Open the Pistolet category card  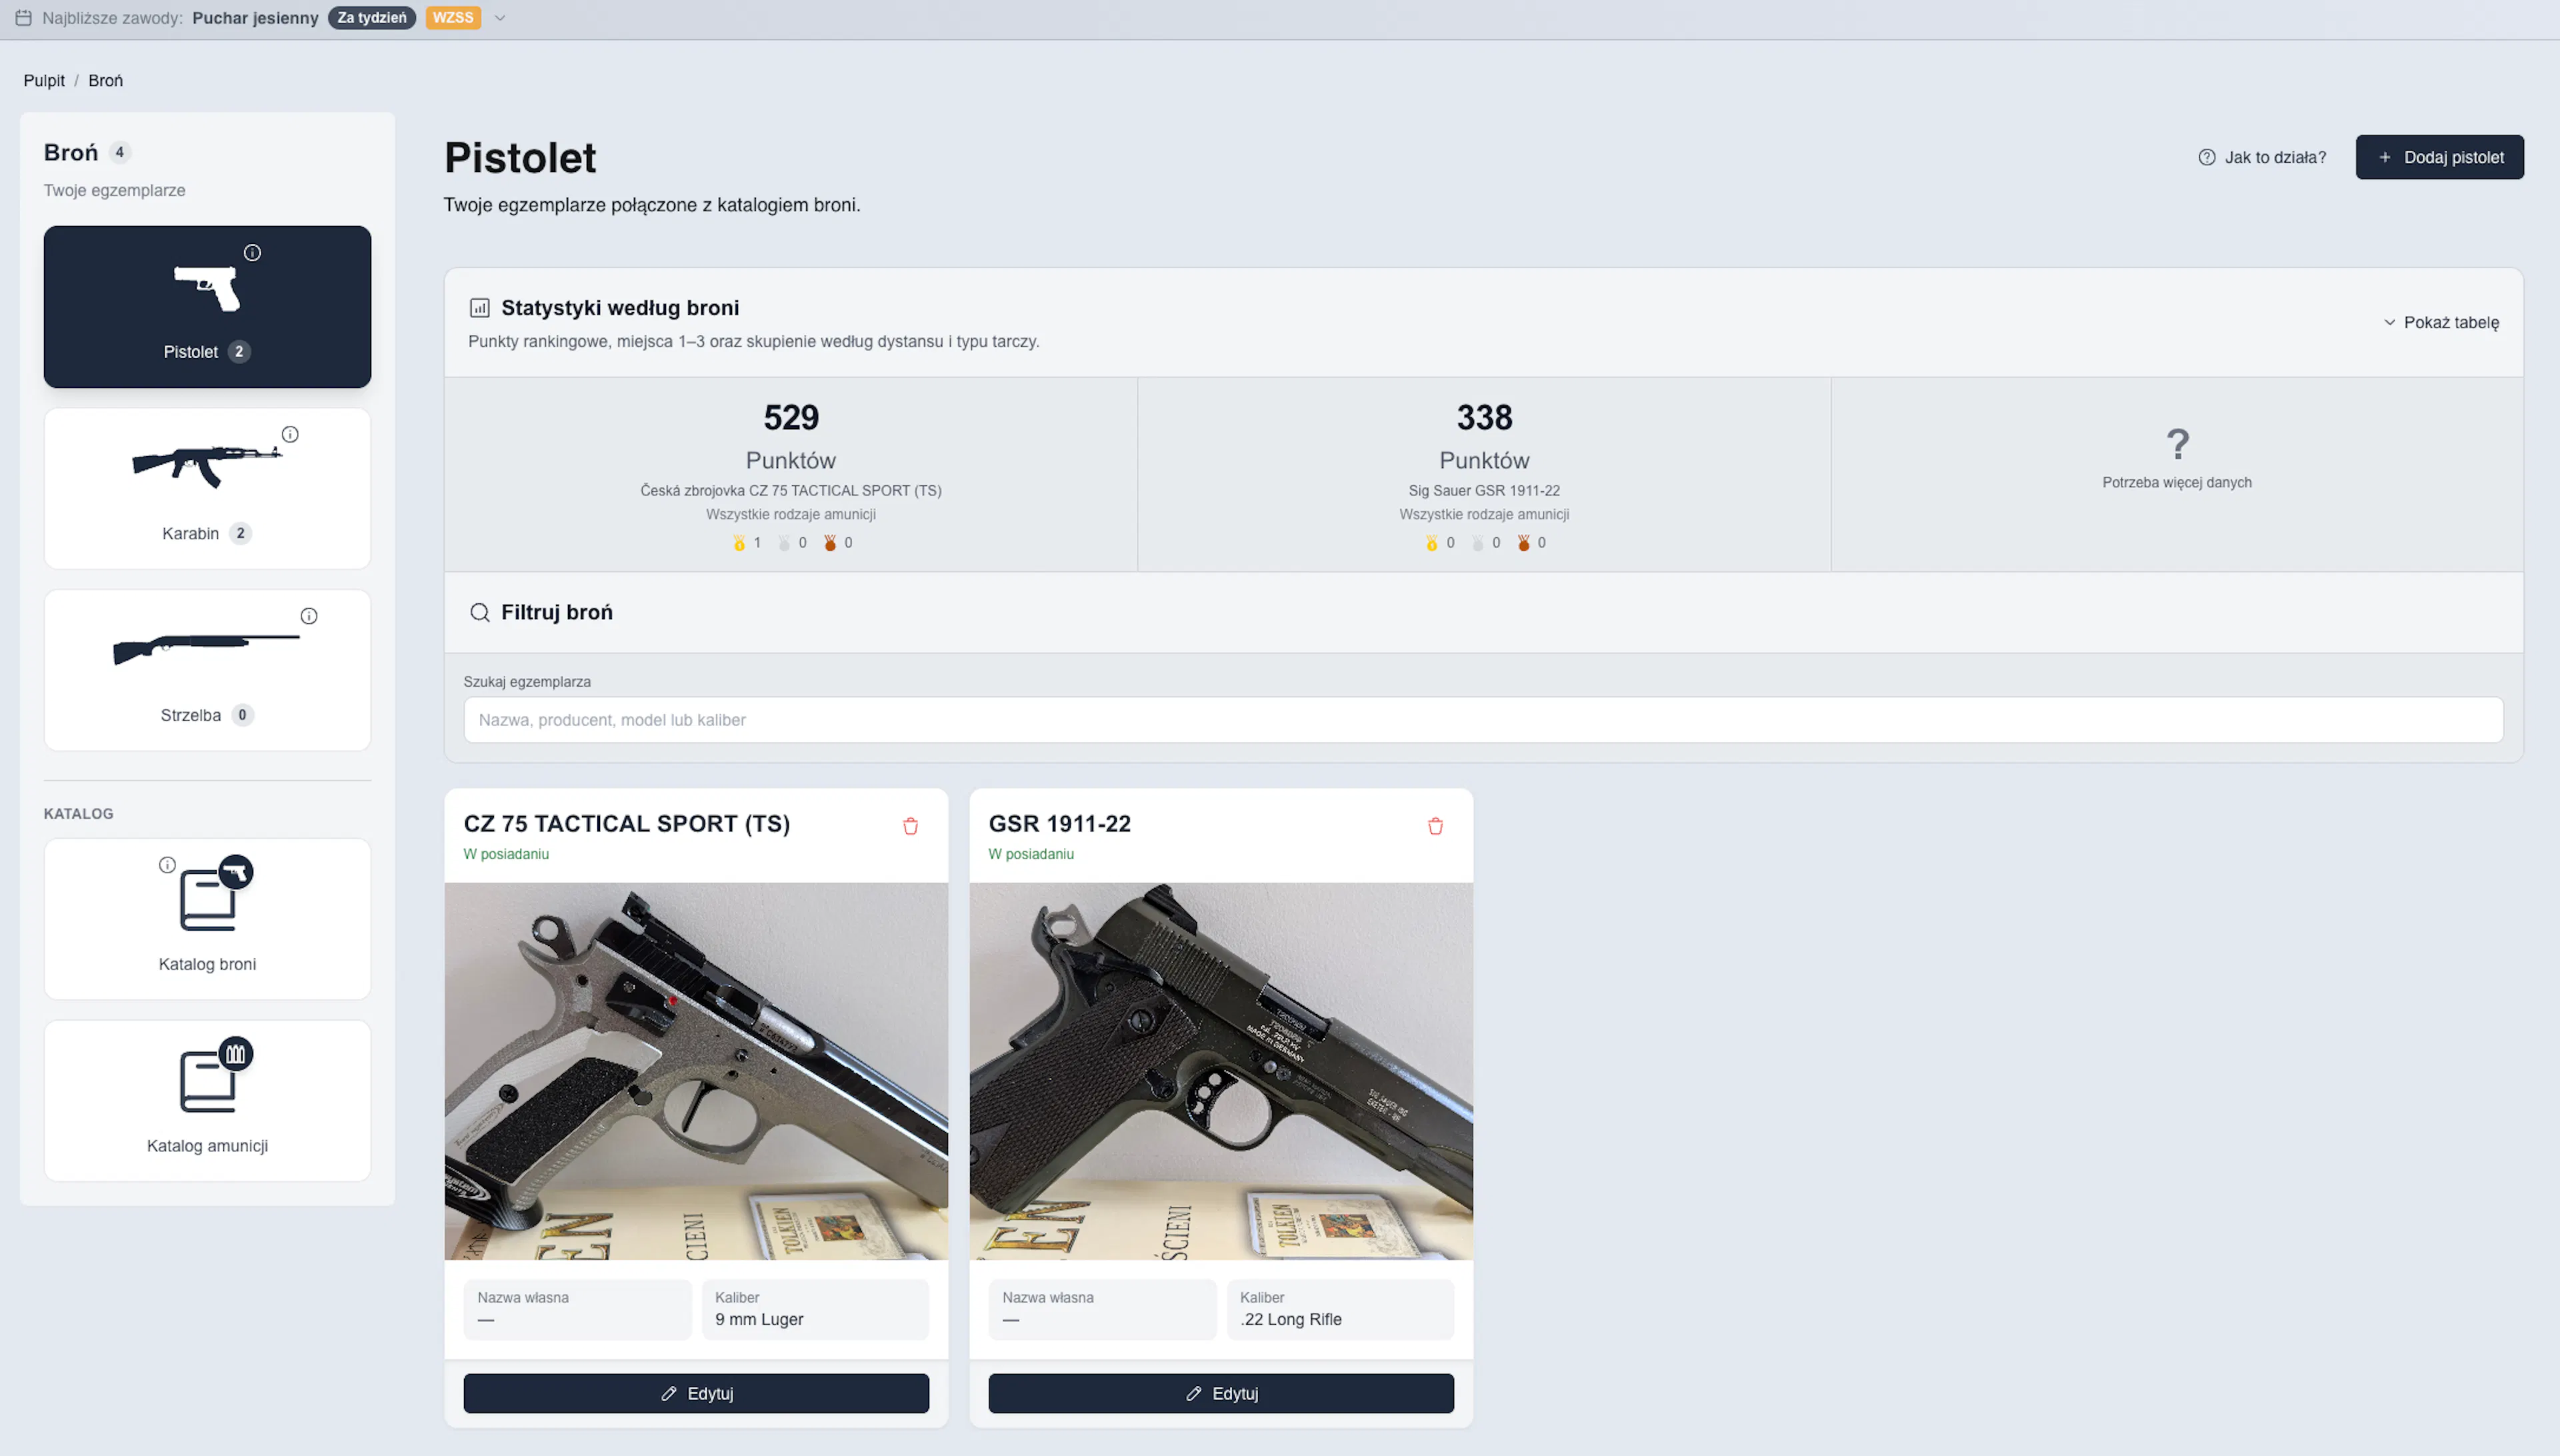click(207, 306)
